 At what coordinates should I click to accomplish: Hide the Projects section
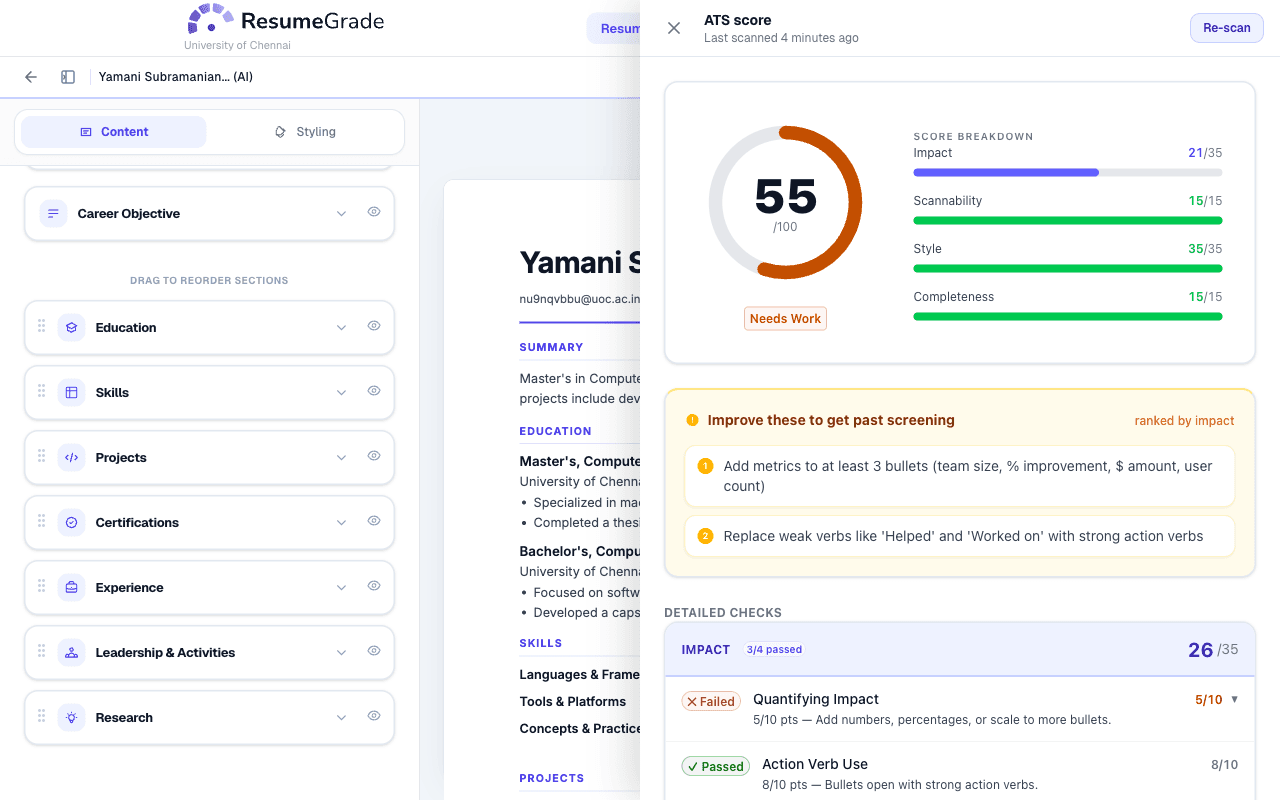[374, 456]
